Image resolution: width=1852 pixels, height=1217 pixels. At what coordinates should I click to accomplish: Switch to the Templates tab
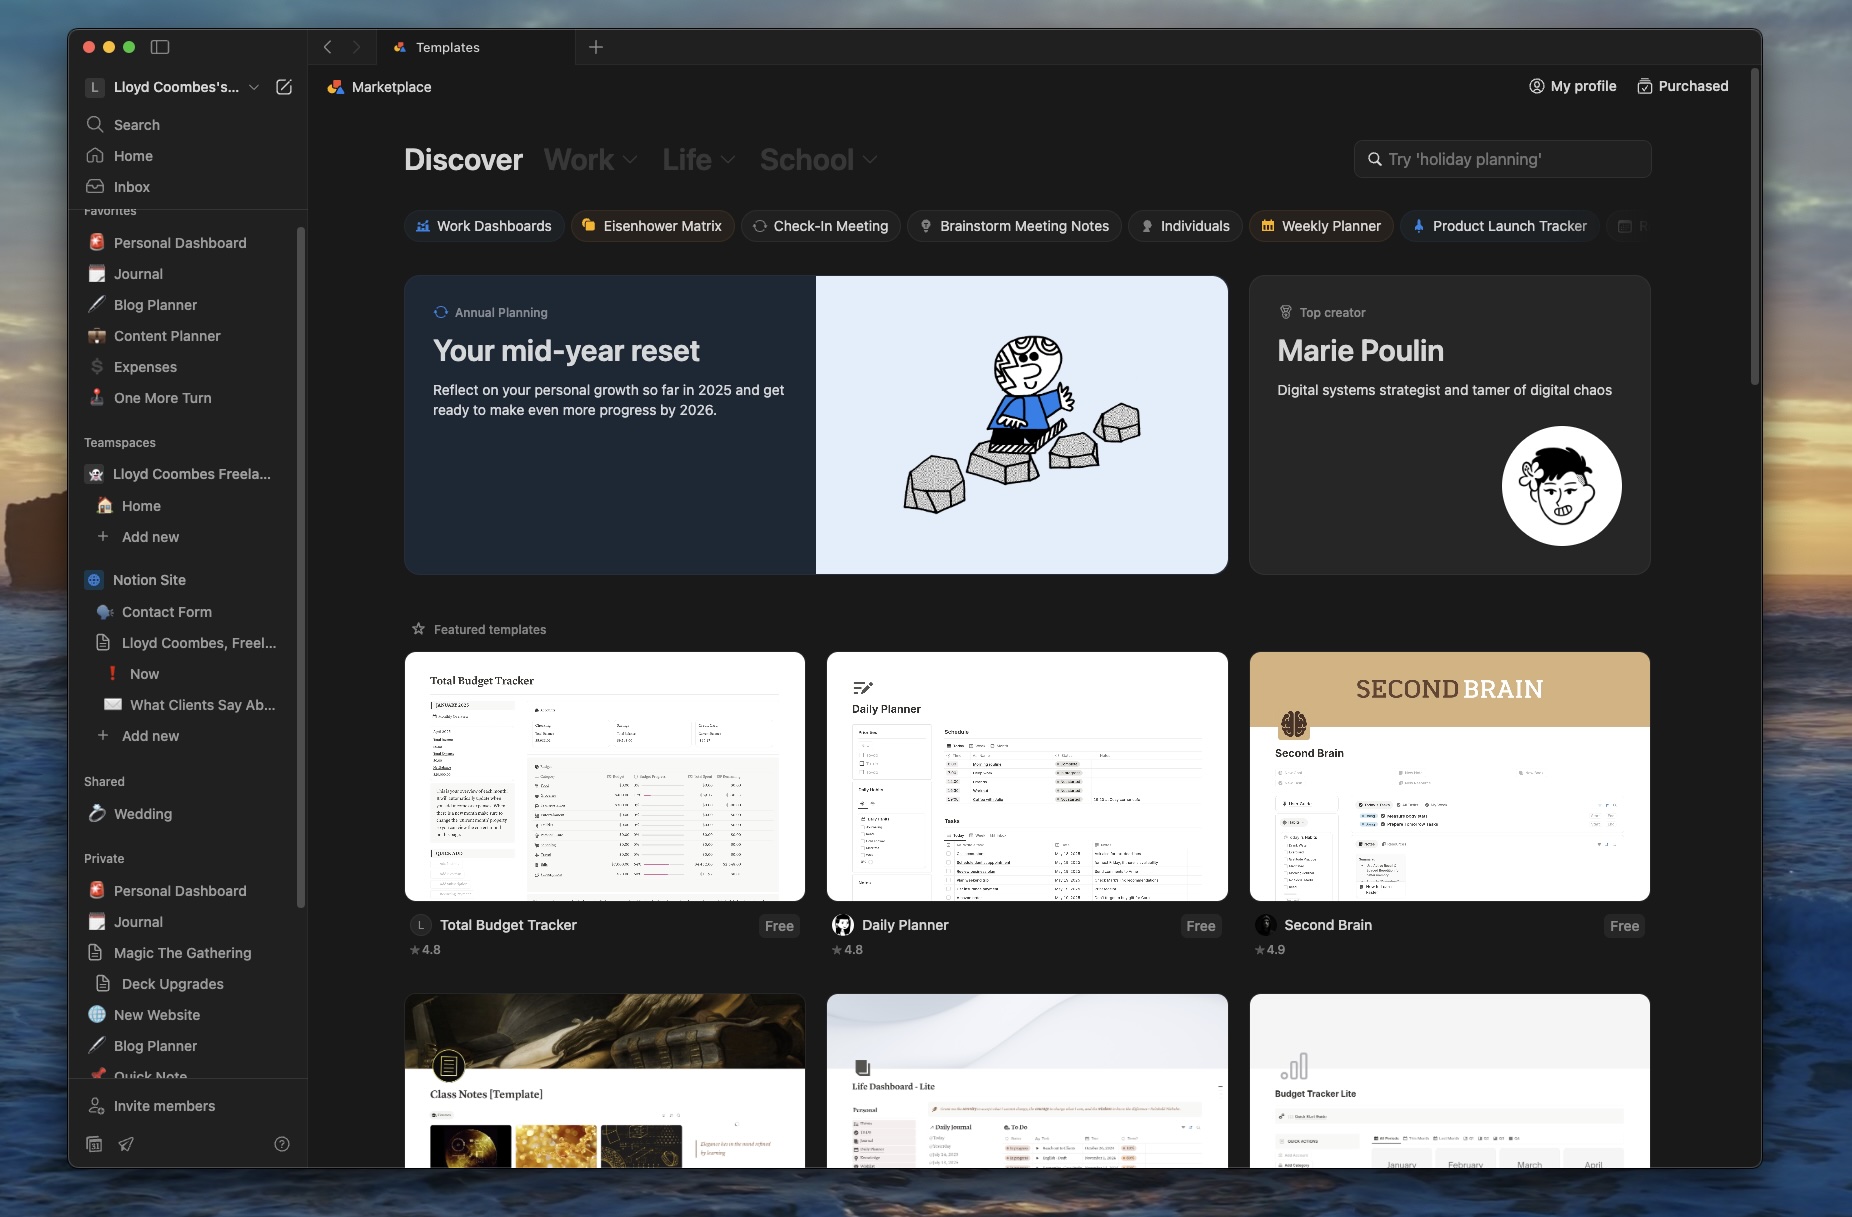(x=446, y=47)
